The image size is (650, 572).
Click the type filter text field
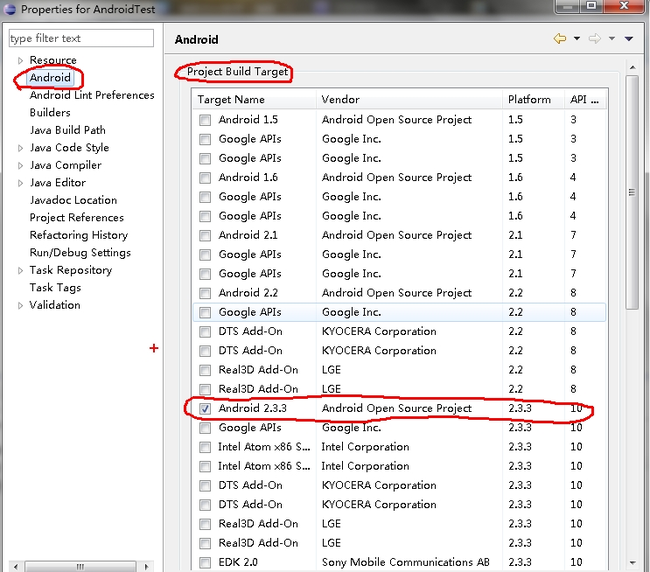81,38
